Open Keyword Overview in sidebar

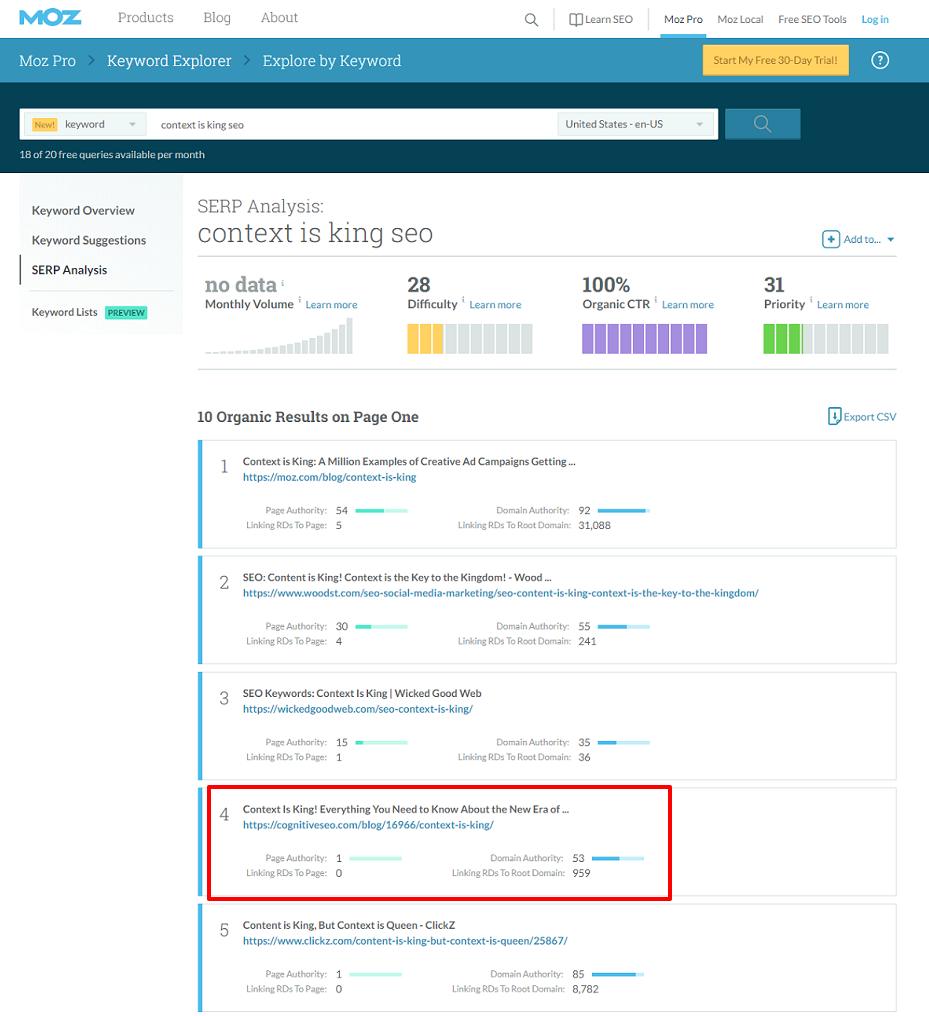(83, 211)
